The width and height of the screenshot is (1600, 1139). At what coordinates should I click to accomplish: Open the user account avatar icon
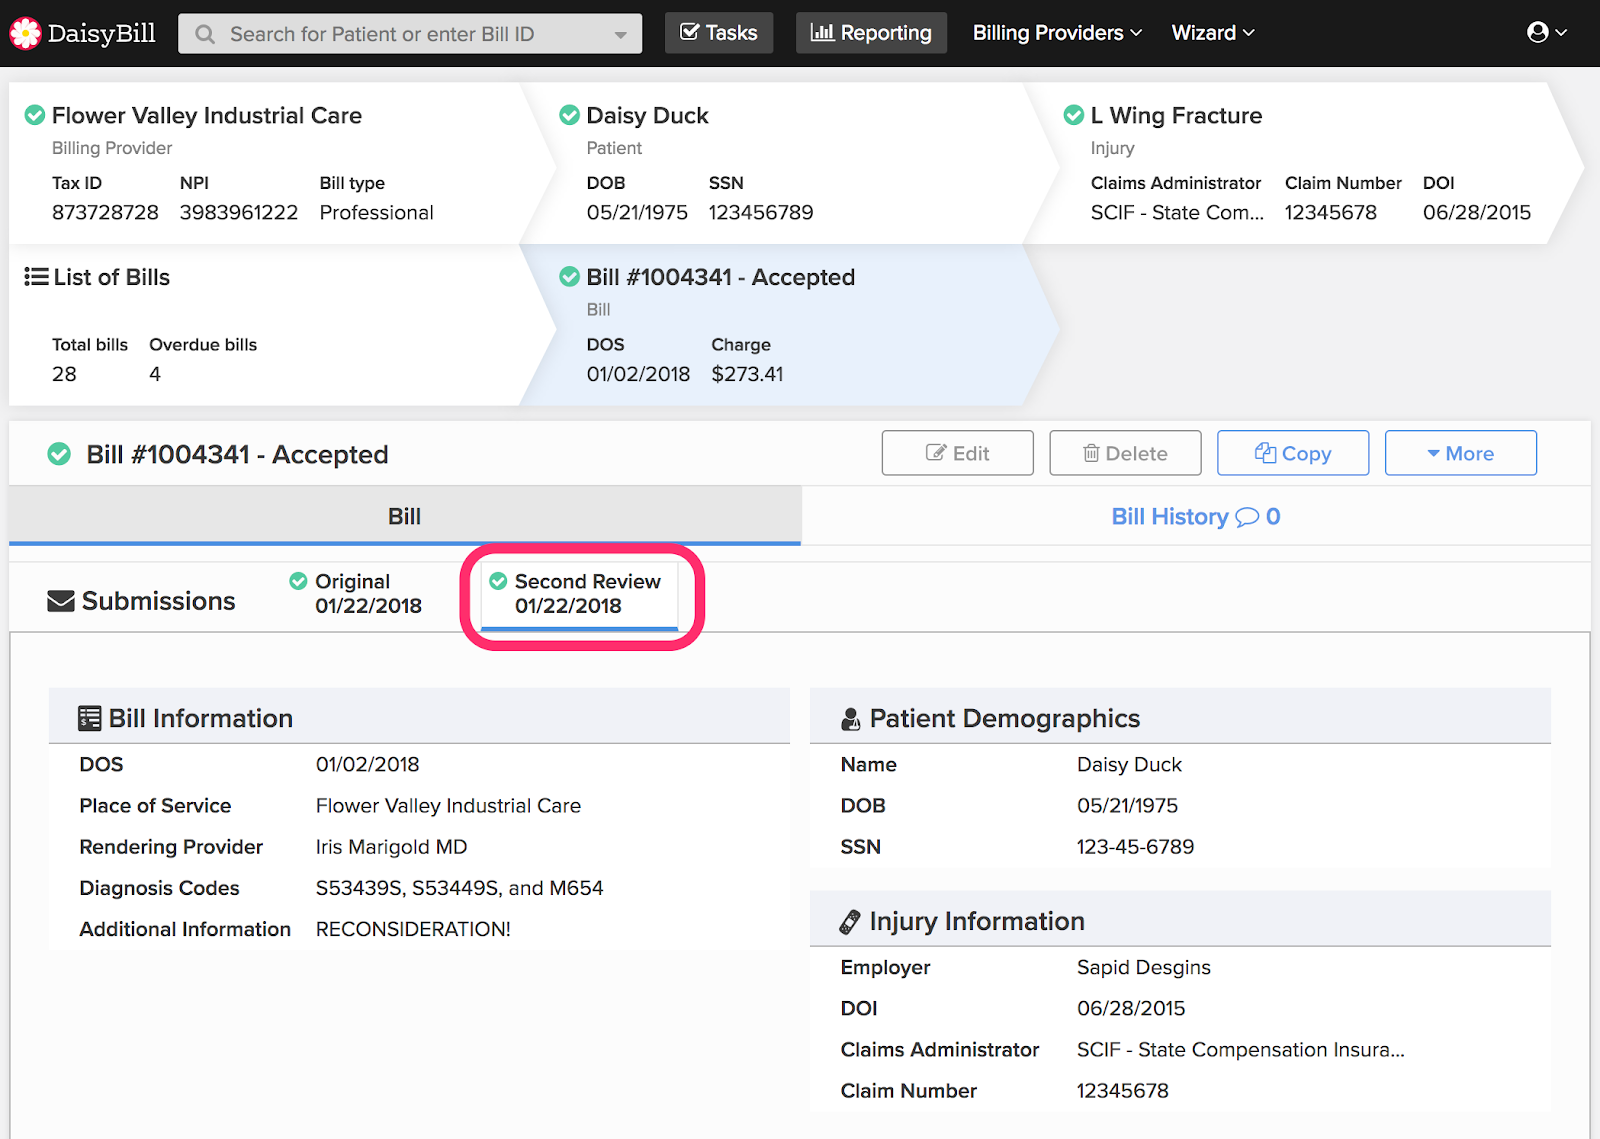[1538, 32]
